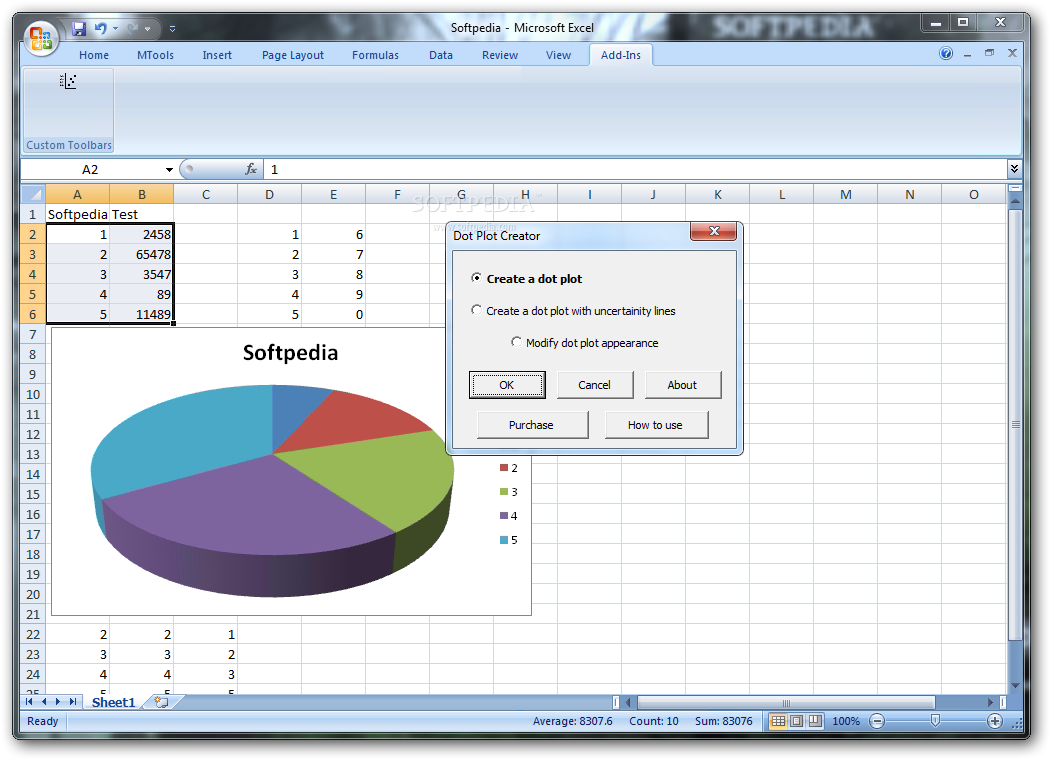Switch to Page Break Preview icon
Image resolution: width=1051 pixels, height=760 pixels.
click(815, 722)
